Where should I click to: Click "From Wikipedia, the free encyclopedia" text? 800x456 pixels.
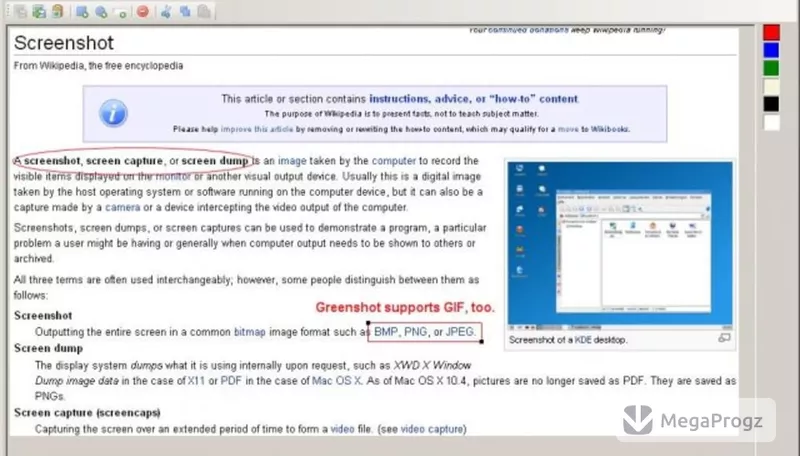pos(98,66)
